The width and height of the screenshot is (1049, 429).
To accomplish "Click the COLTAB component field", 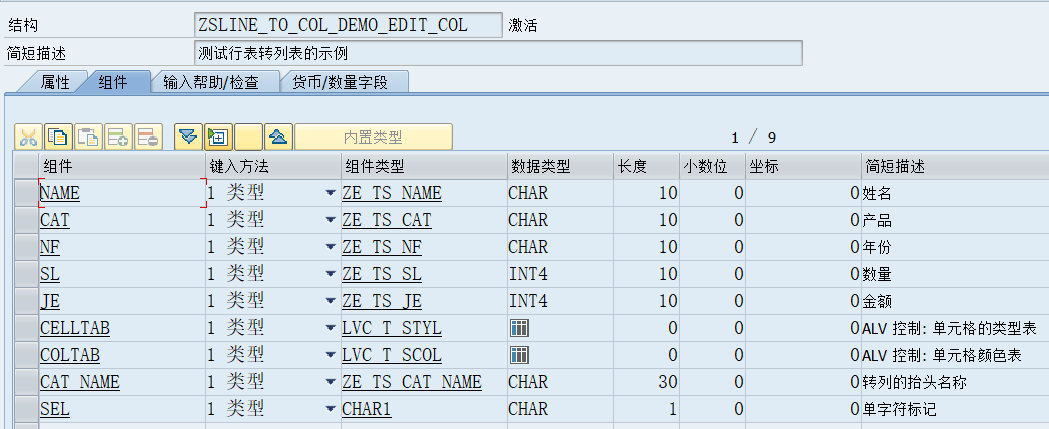I will (x=122, y=355).
